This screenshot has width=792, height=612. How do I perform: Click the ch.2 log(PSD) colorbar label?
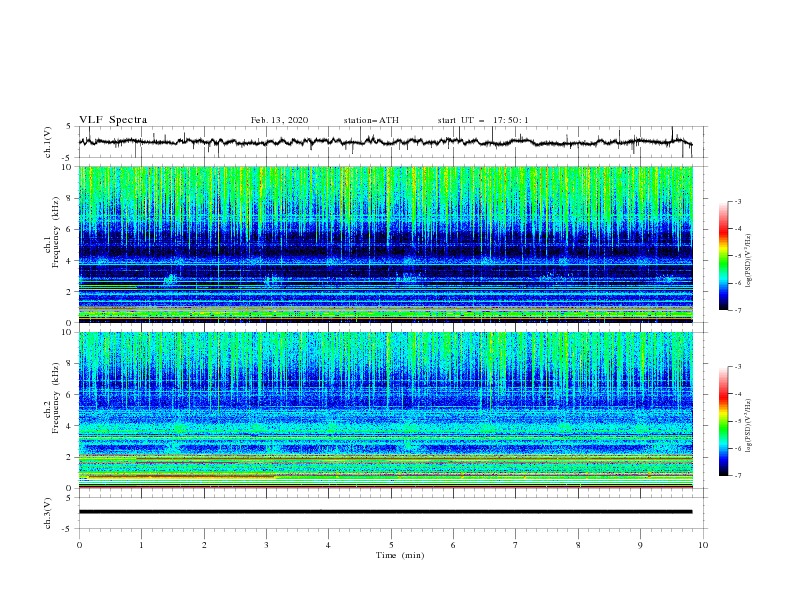(748, 426)
